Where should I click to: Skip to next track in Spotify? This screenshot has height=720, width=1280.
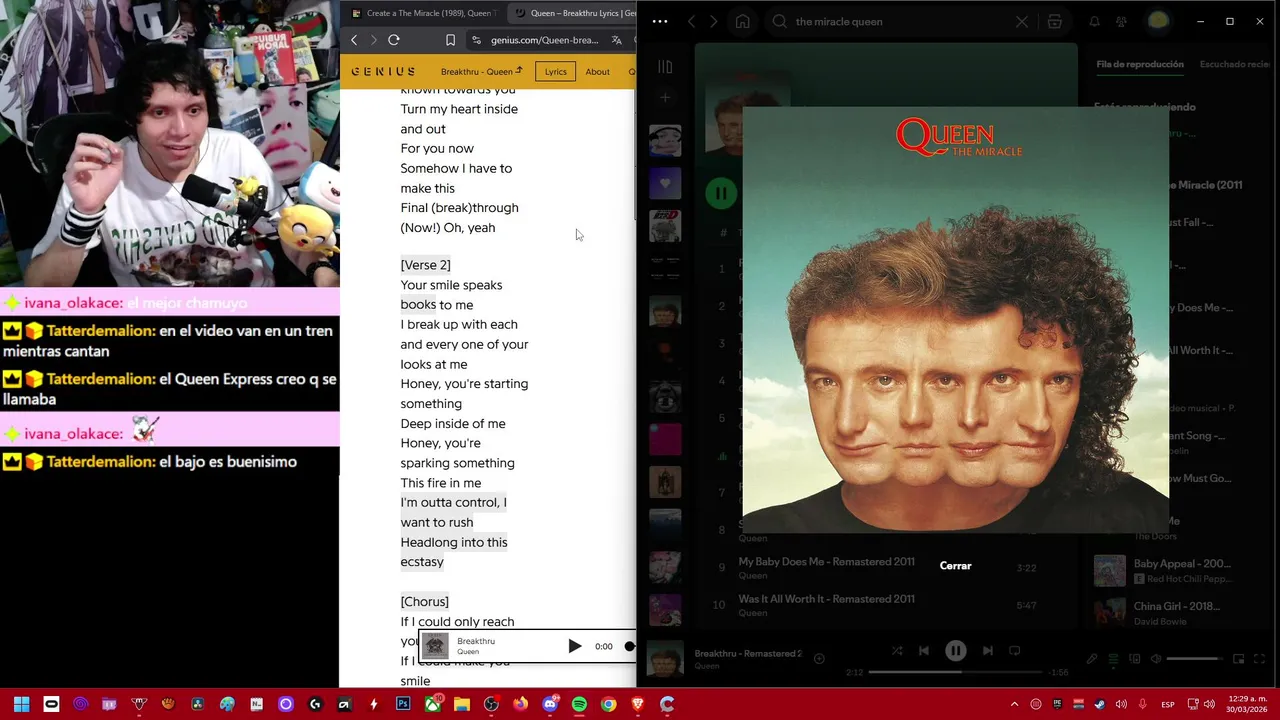coord(988,651)
